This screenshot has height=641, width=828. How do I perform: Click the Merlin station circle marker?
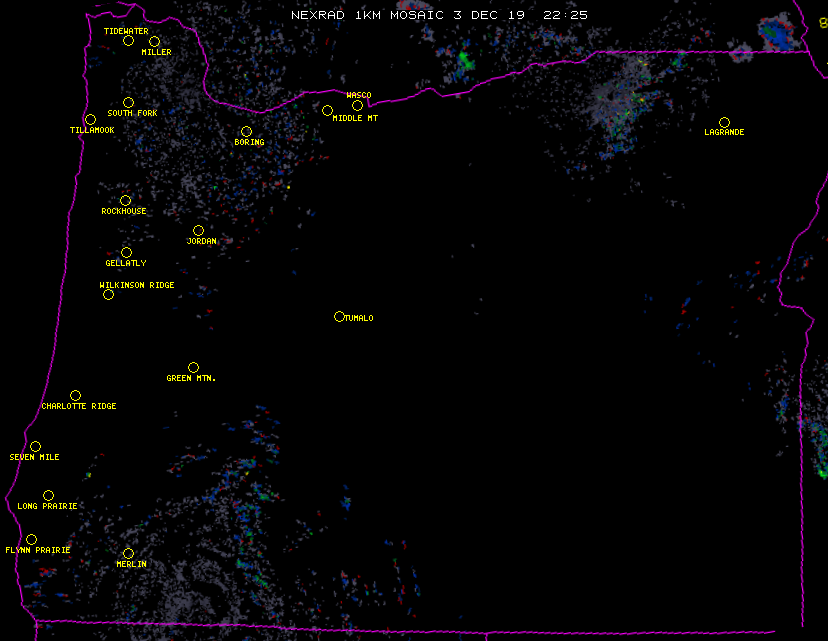[x=128, y=554]
